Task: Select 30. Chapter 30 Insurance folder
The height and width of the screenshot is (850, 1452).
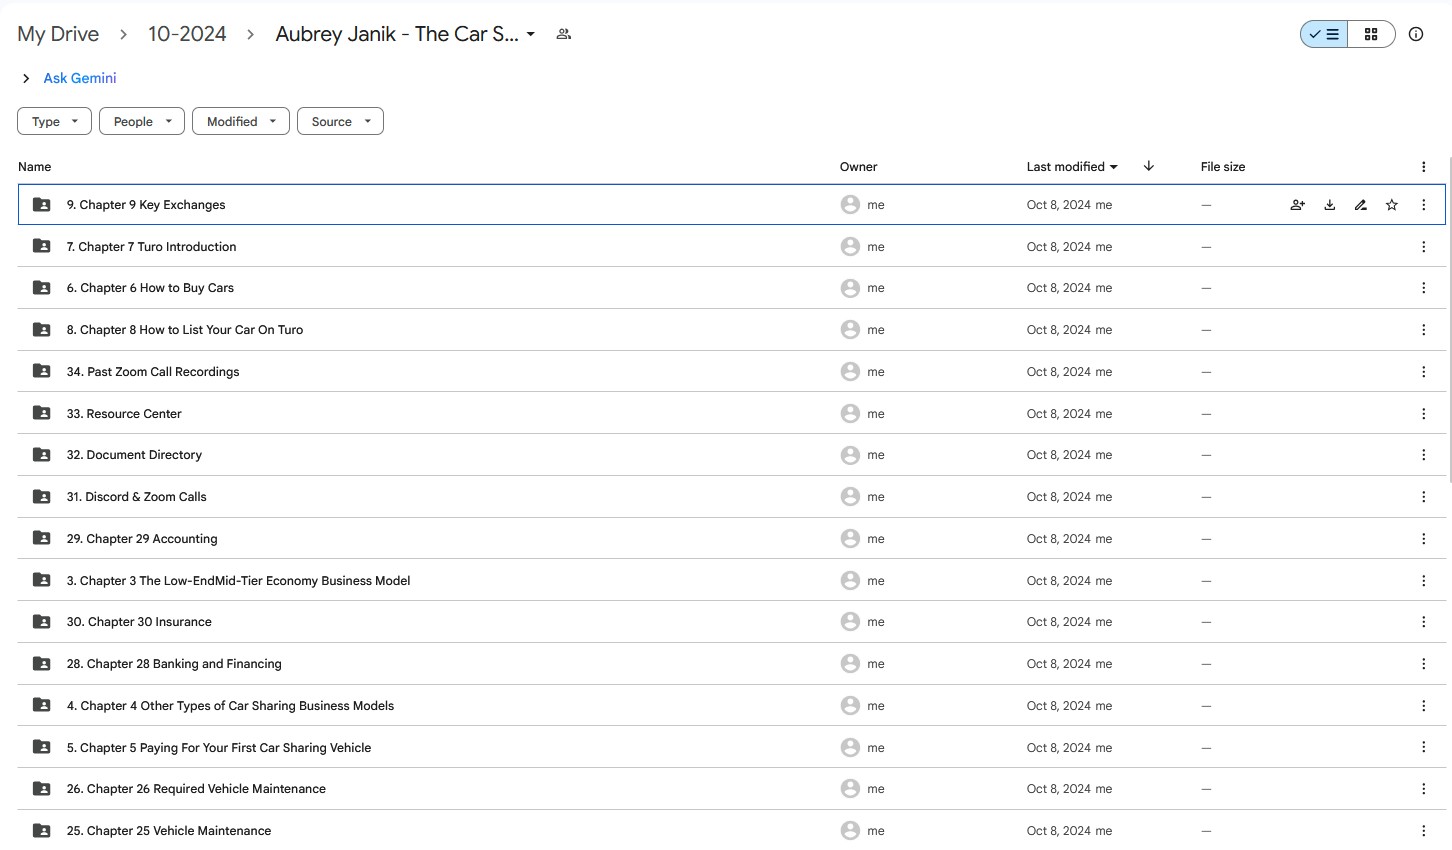Action: pos(731,622)
